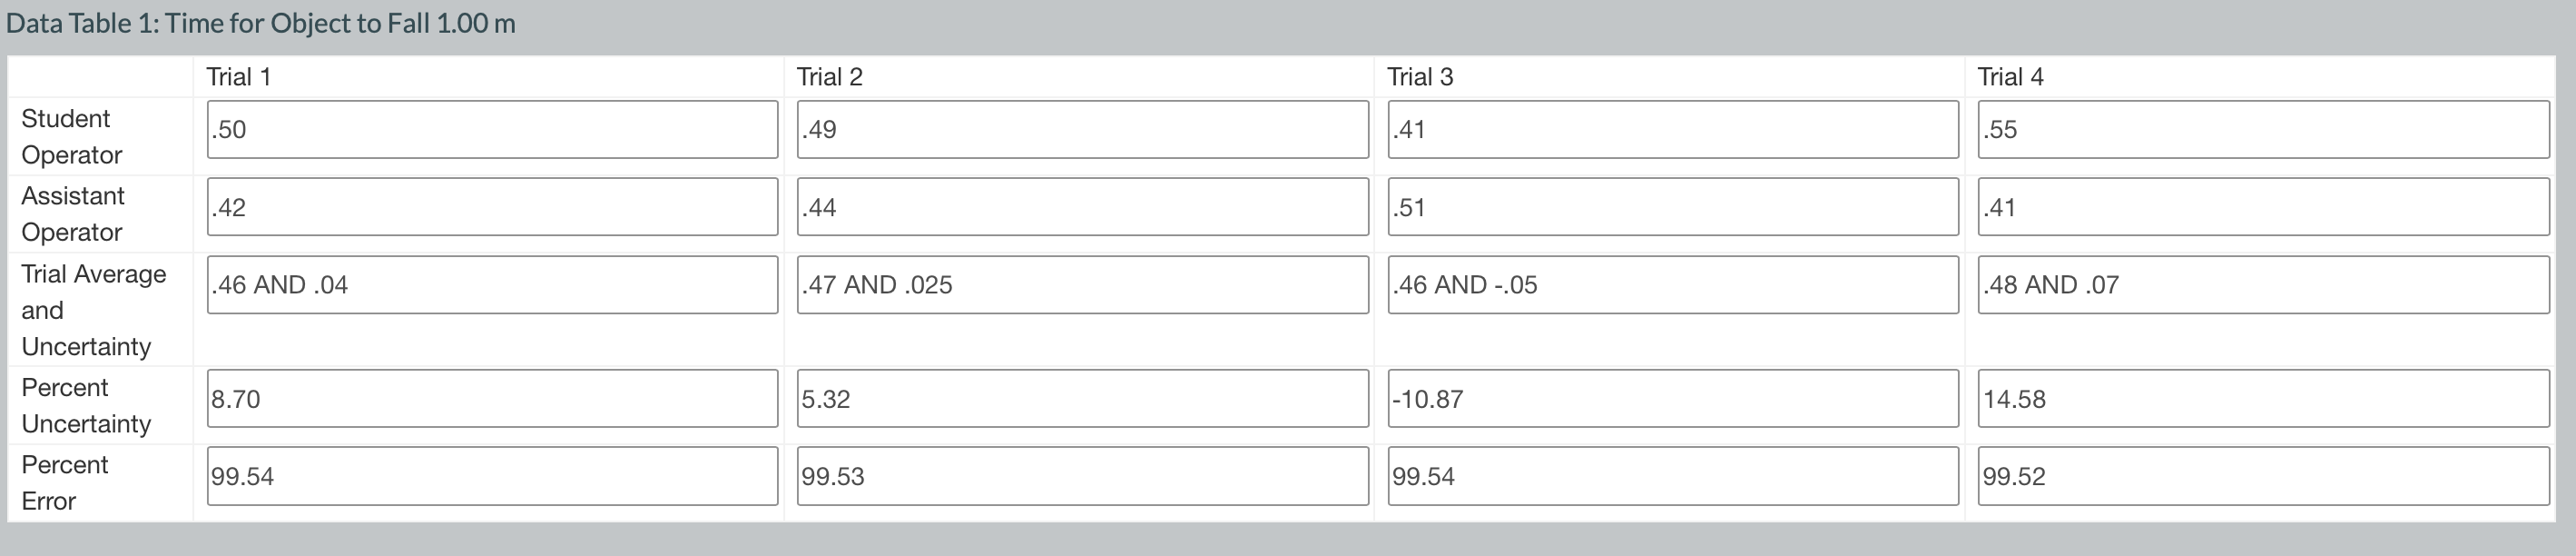Click the Percent Error row label
The image size is (2576, 556).
pos(64,483)
